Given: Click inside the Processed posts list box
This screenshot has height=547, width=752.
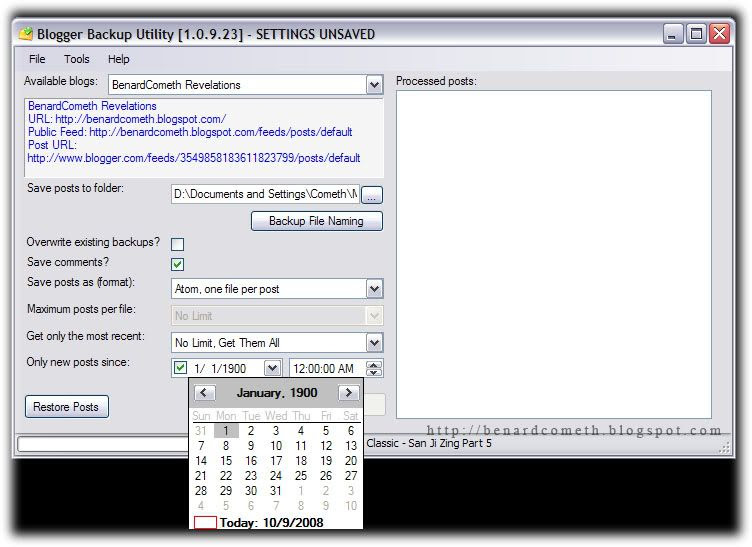Looking at the screenshot, I should click(x=553, y=254).
